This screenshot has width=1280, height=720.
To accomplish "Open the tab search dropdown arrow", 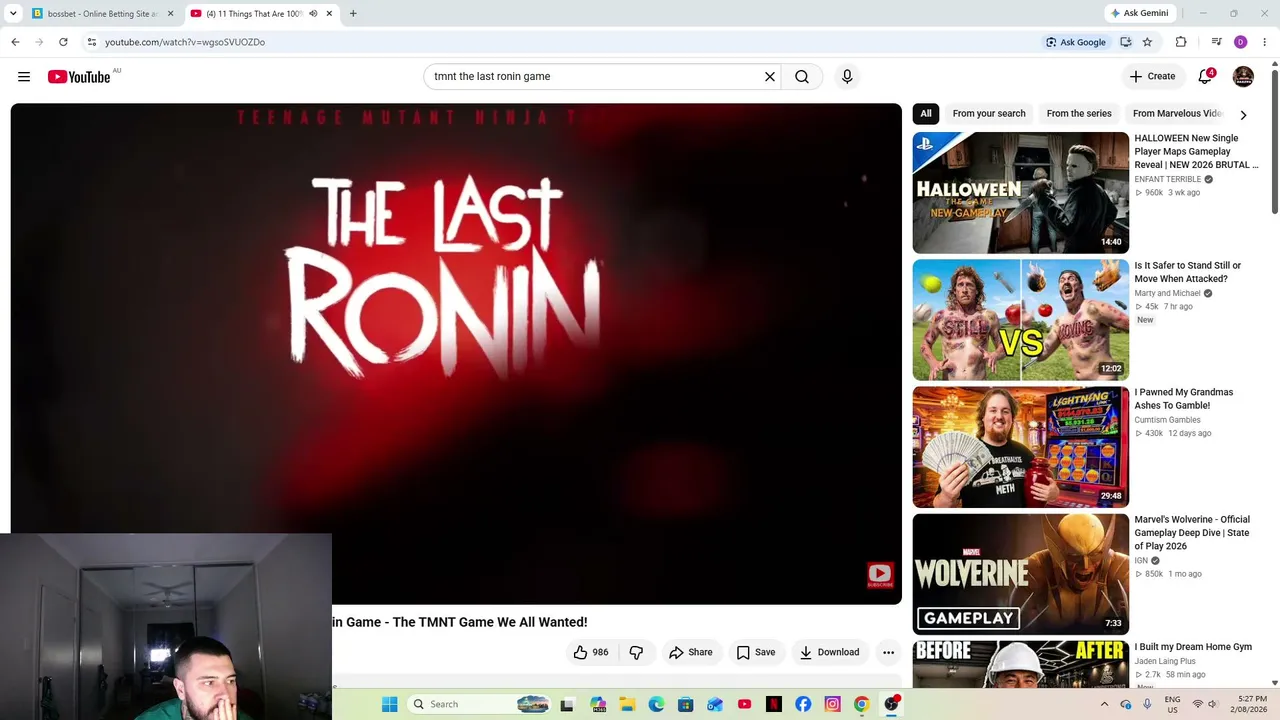I will [13, 13].
